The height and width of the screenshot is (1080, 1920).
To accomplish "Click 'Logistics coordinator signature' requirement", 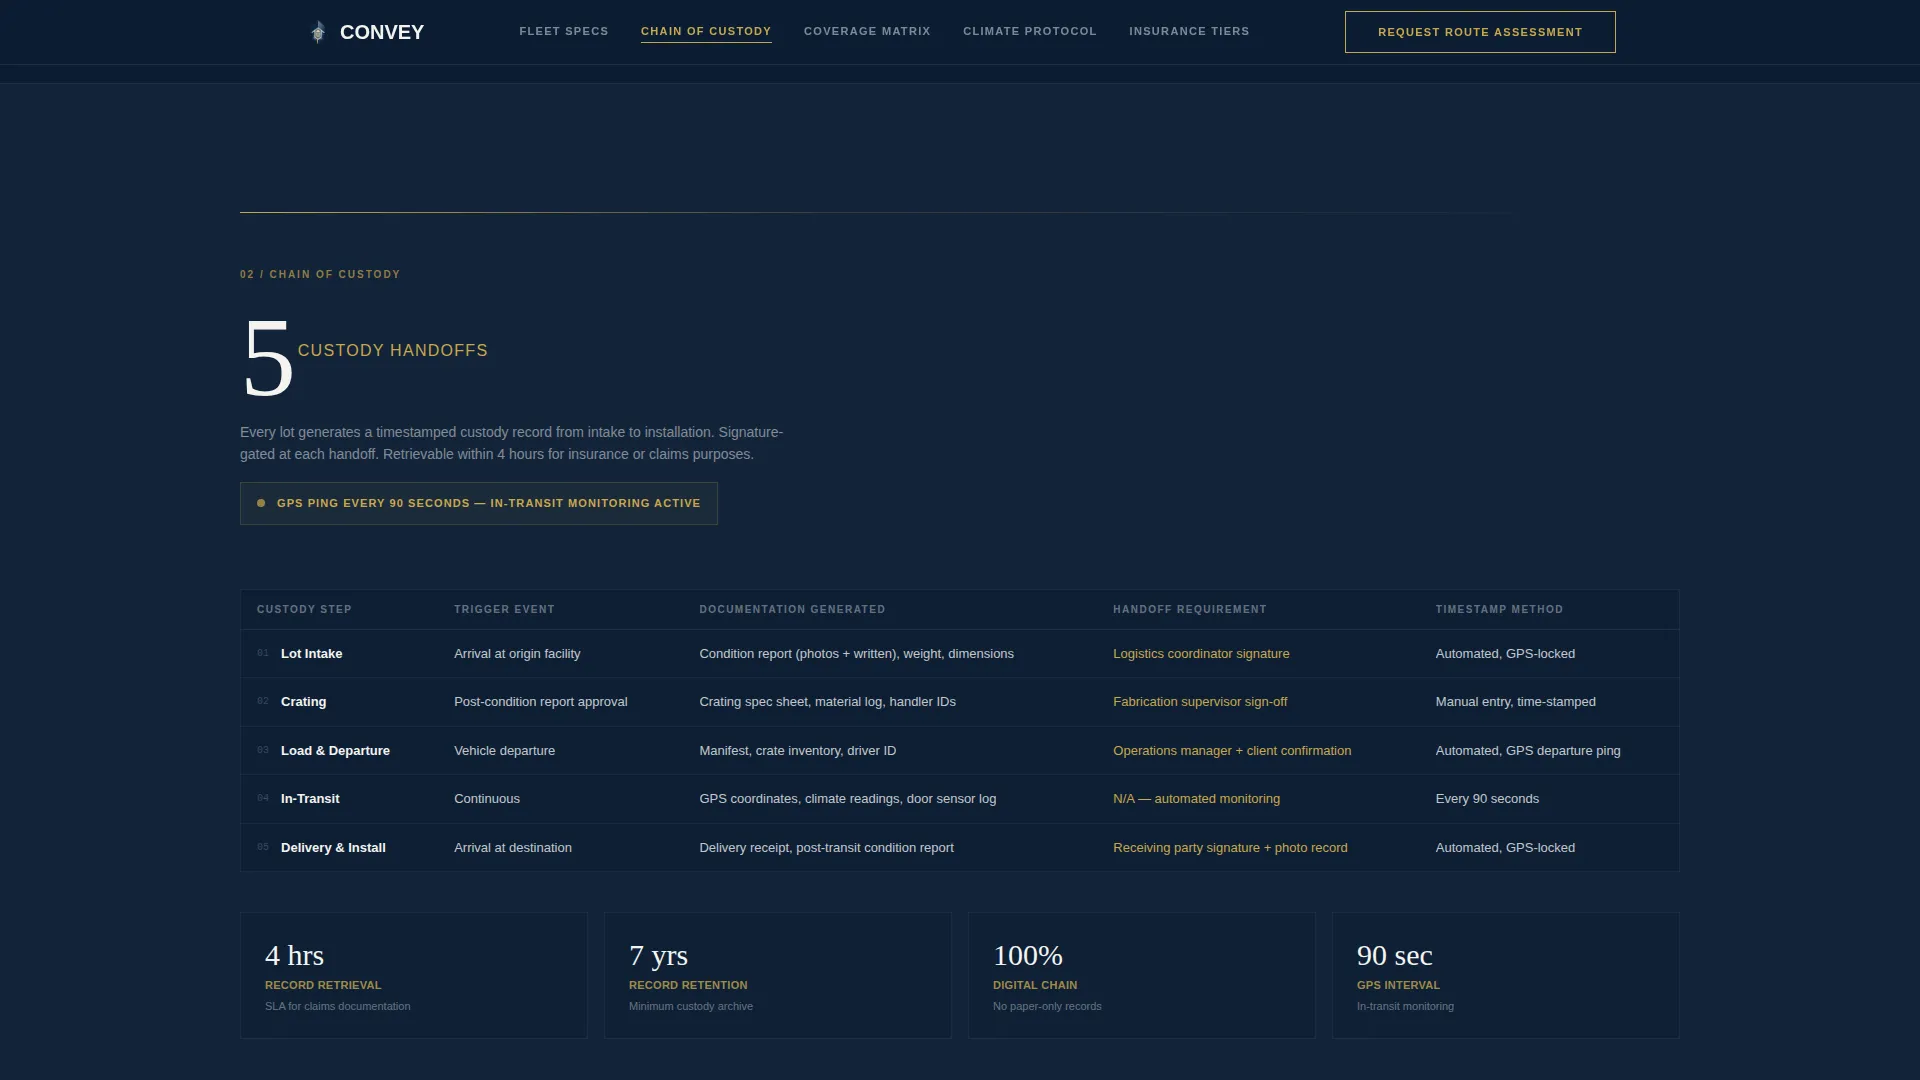I will pos(1201,654).
